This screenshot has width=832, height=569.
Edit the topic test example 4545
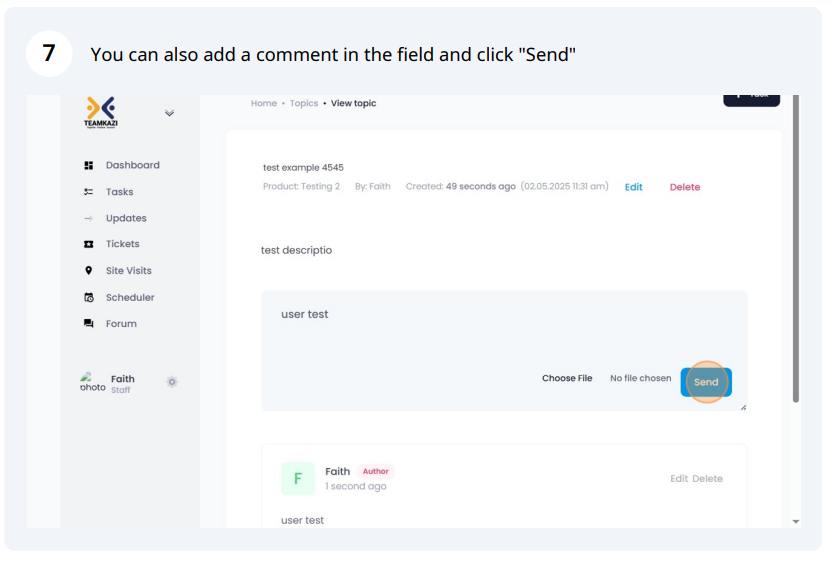pos(634,187)
